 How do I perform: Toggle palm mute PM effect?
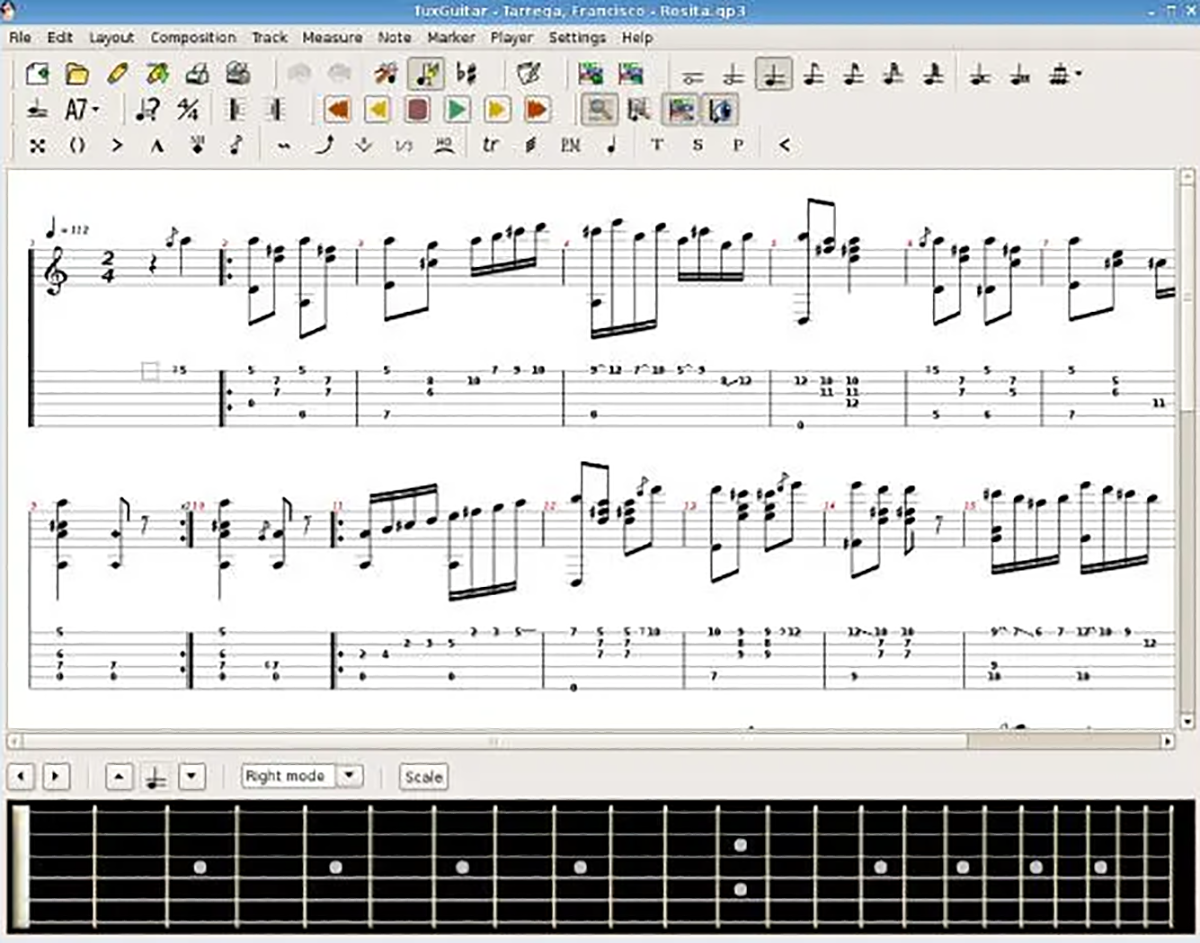point(570,145)
